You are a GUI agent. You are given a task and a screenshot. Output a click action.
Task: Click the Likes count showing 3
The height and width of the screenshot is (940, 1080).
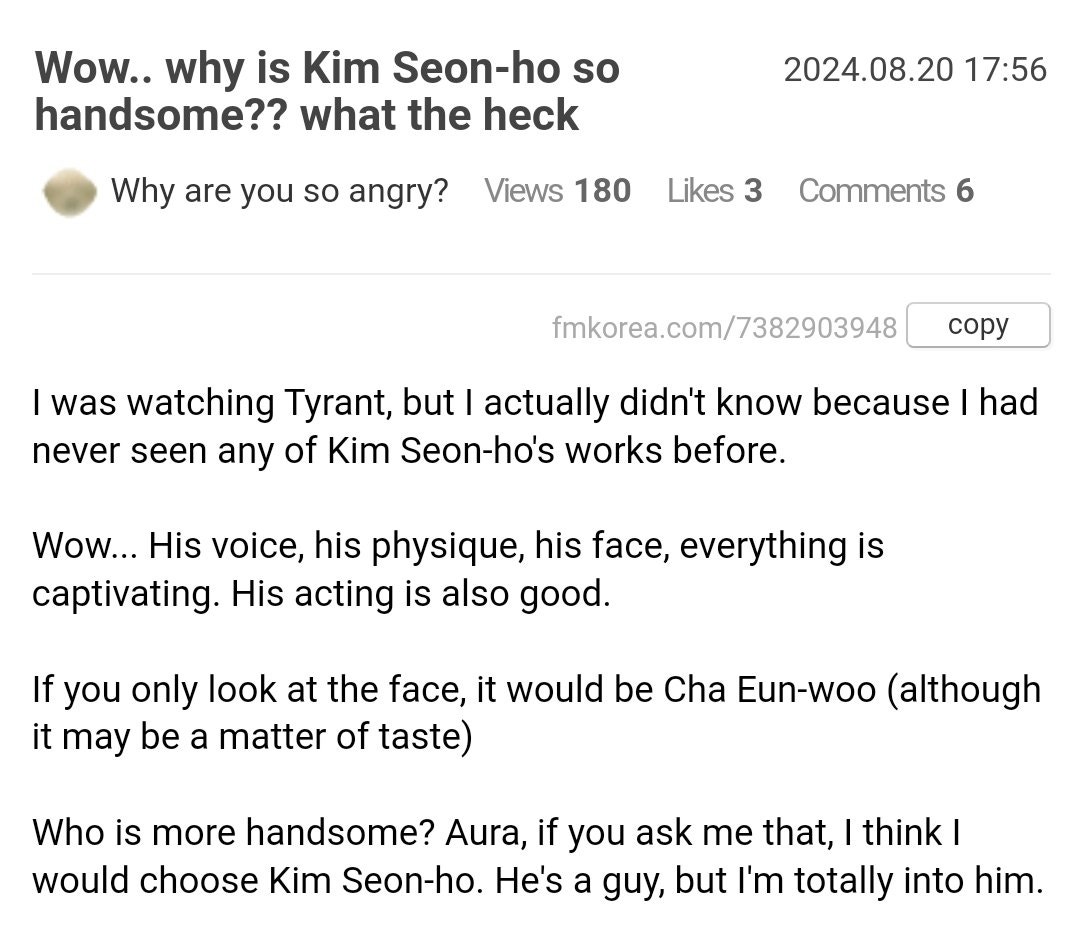(753, 191)
